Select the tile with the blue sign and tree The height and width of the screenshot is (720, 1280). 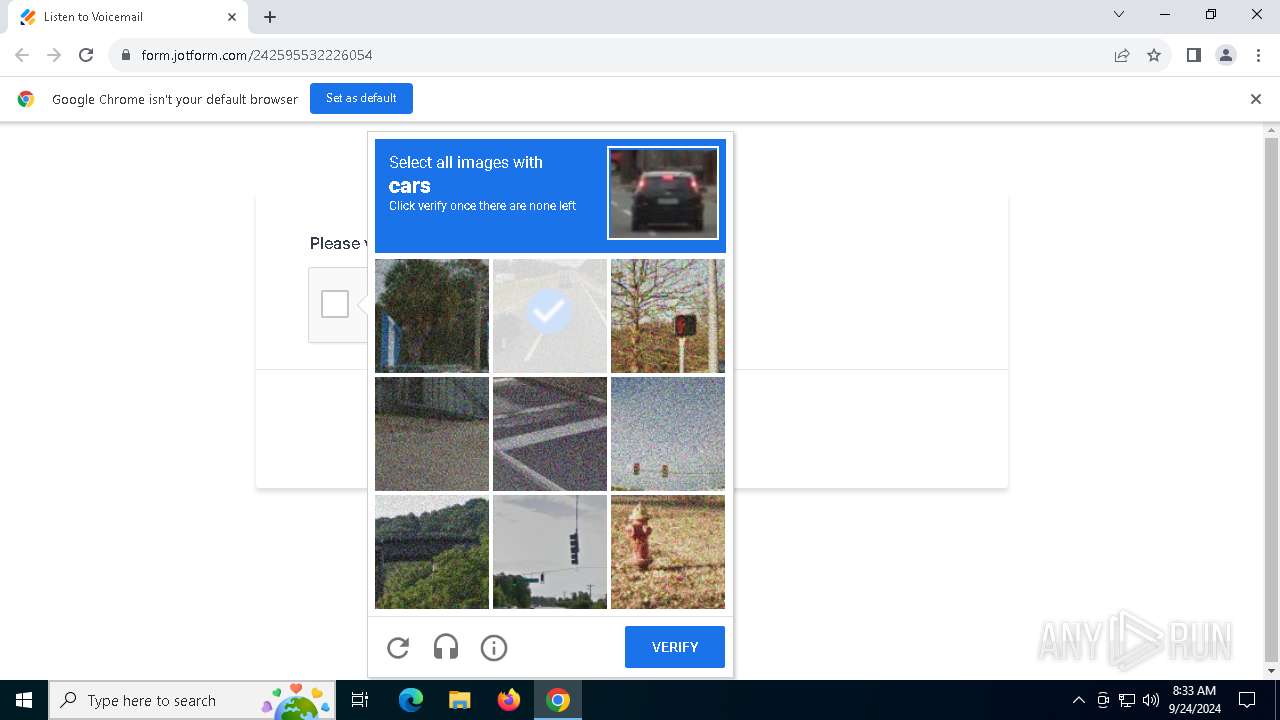tap(432, 316)
